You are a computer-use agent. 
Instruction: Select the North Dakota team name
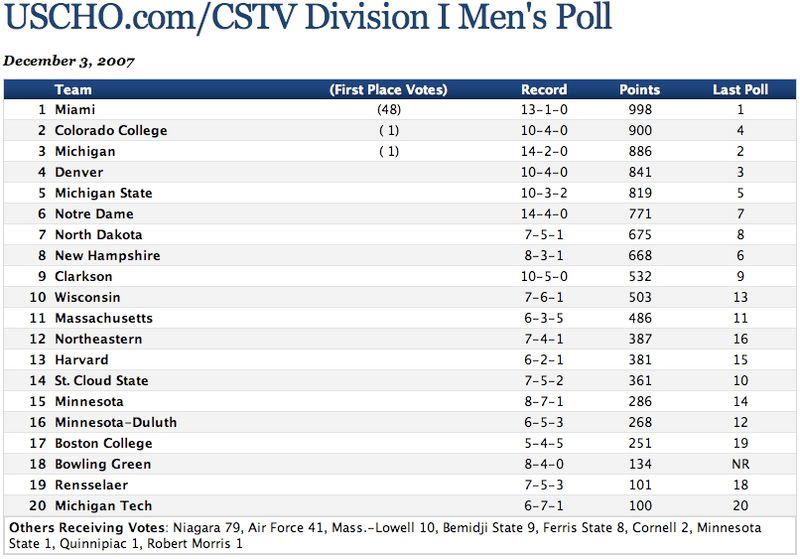coord(98,235)
